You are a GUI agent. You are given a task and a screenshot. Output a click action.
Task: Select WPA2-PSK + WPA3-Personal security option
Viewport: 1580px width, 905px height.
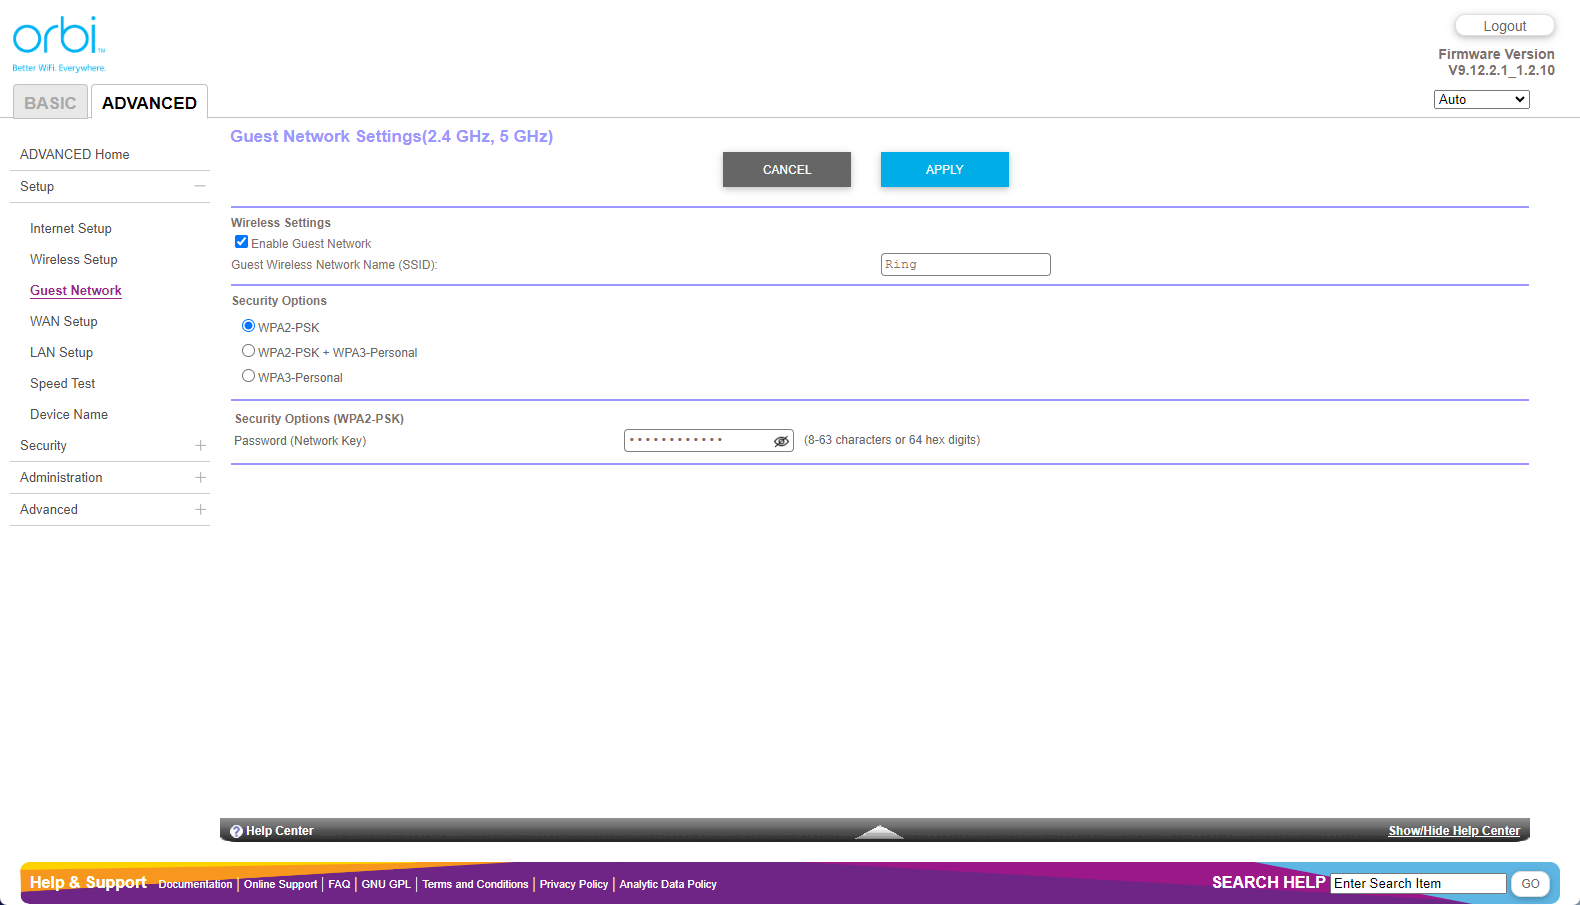[248, 351]
